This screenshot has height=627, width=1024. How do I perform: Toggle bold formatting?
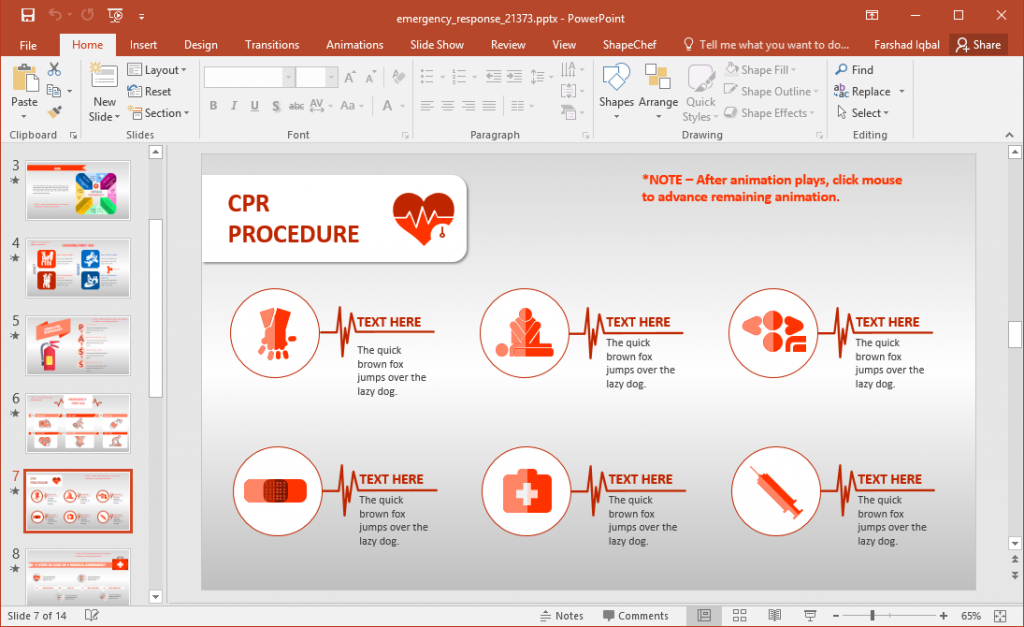pyautogui.click(x=212, y=105)
